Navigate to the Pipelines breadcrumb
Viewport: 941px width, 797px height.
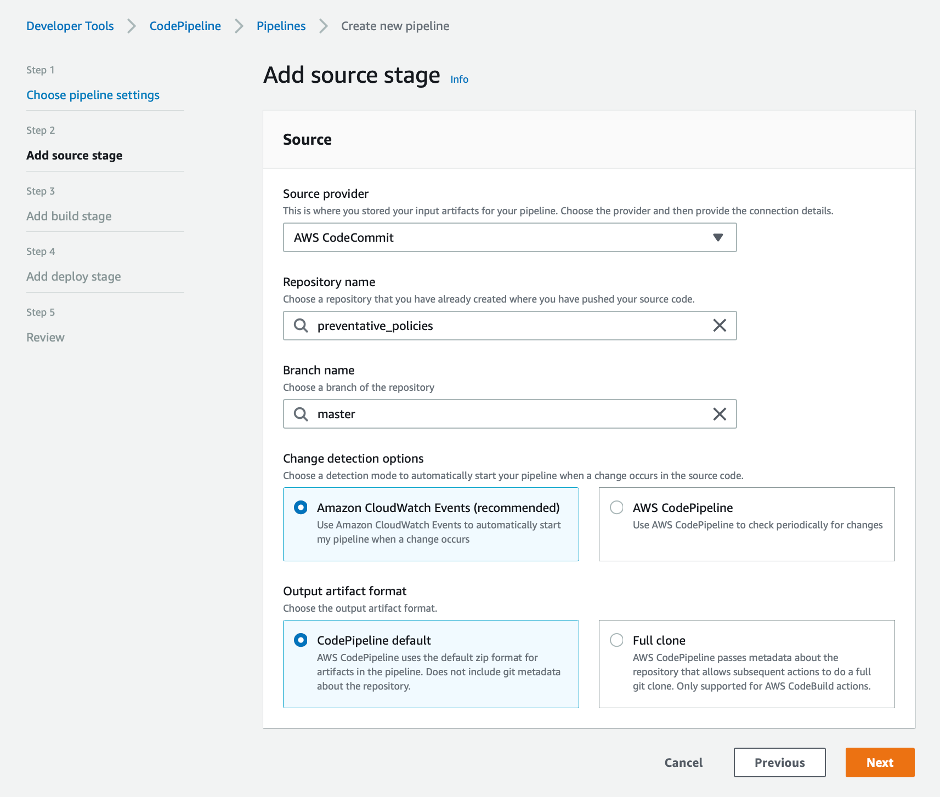[280, 26]
